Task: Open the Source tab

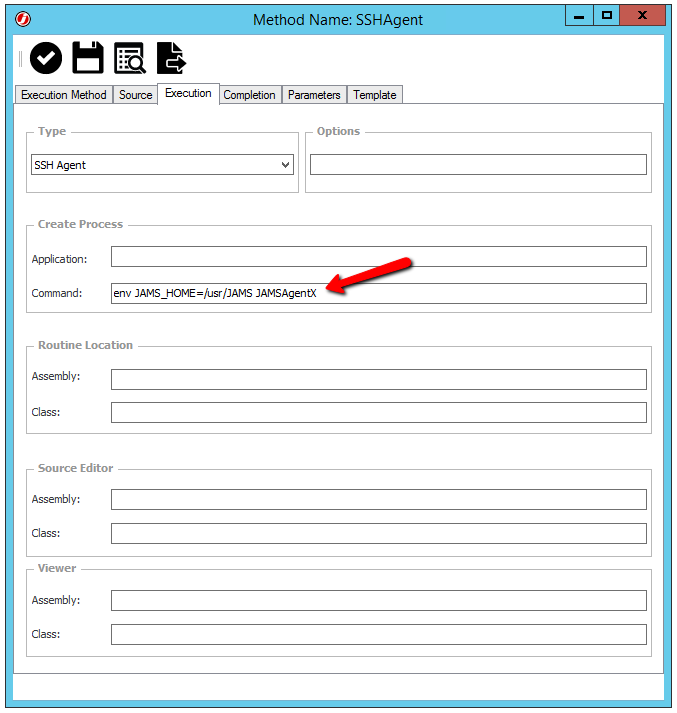Action: pyautogui.click(x=135, y=95)
